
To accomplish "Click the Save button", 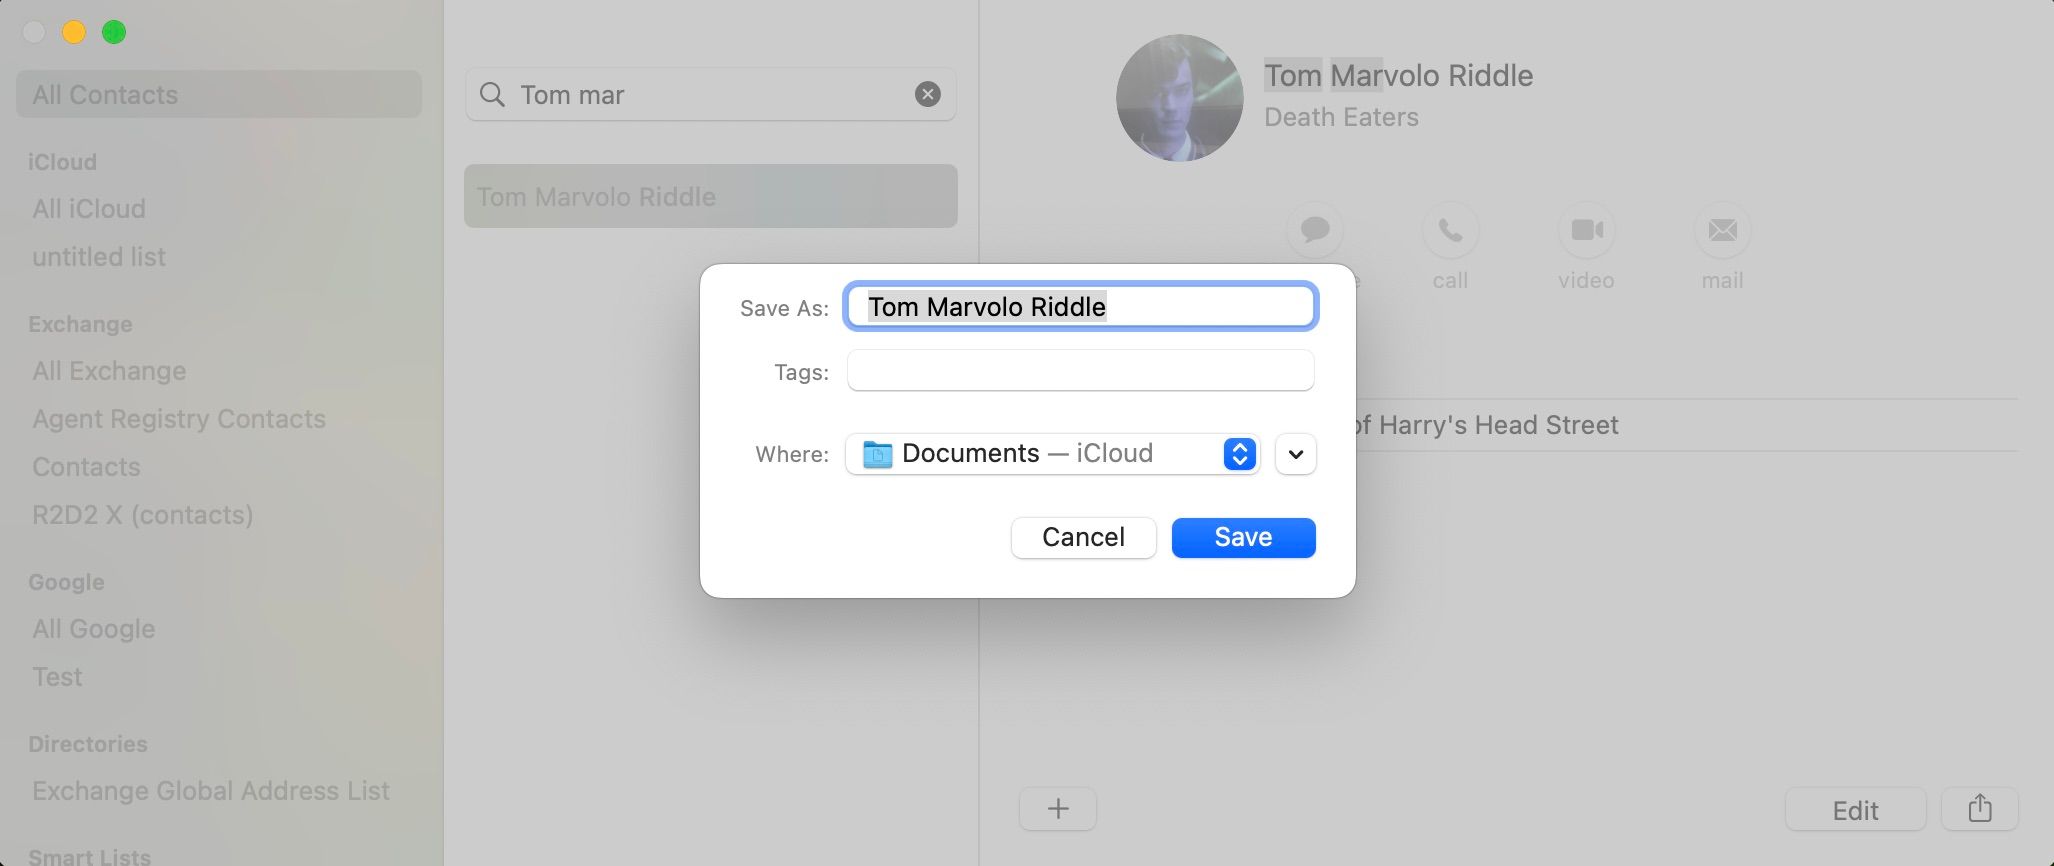I will click(x=1243, y=537).
